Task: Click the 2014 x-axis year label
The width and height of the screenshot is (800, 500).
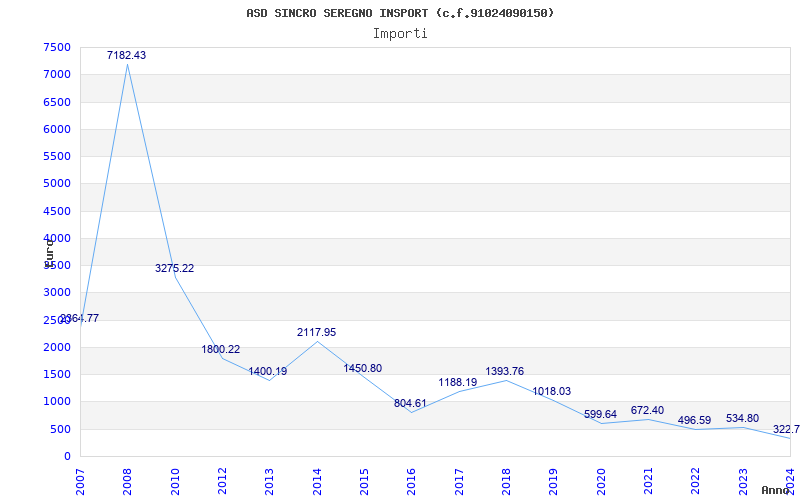Action: [x=317, y=482]
